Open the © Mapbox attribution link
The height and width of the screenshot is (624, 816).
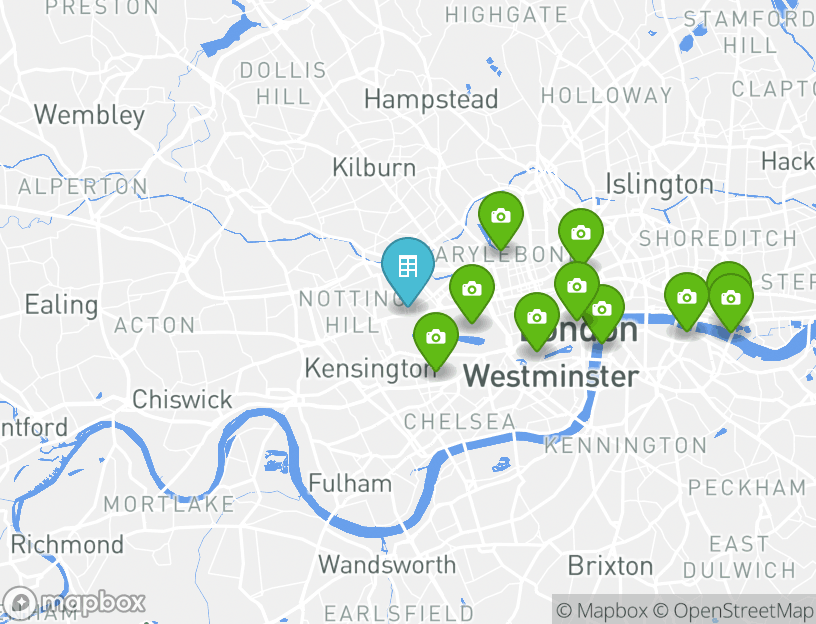click(602, 610)
